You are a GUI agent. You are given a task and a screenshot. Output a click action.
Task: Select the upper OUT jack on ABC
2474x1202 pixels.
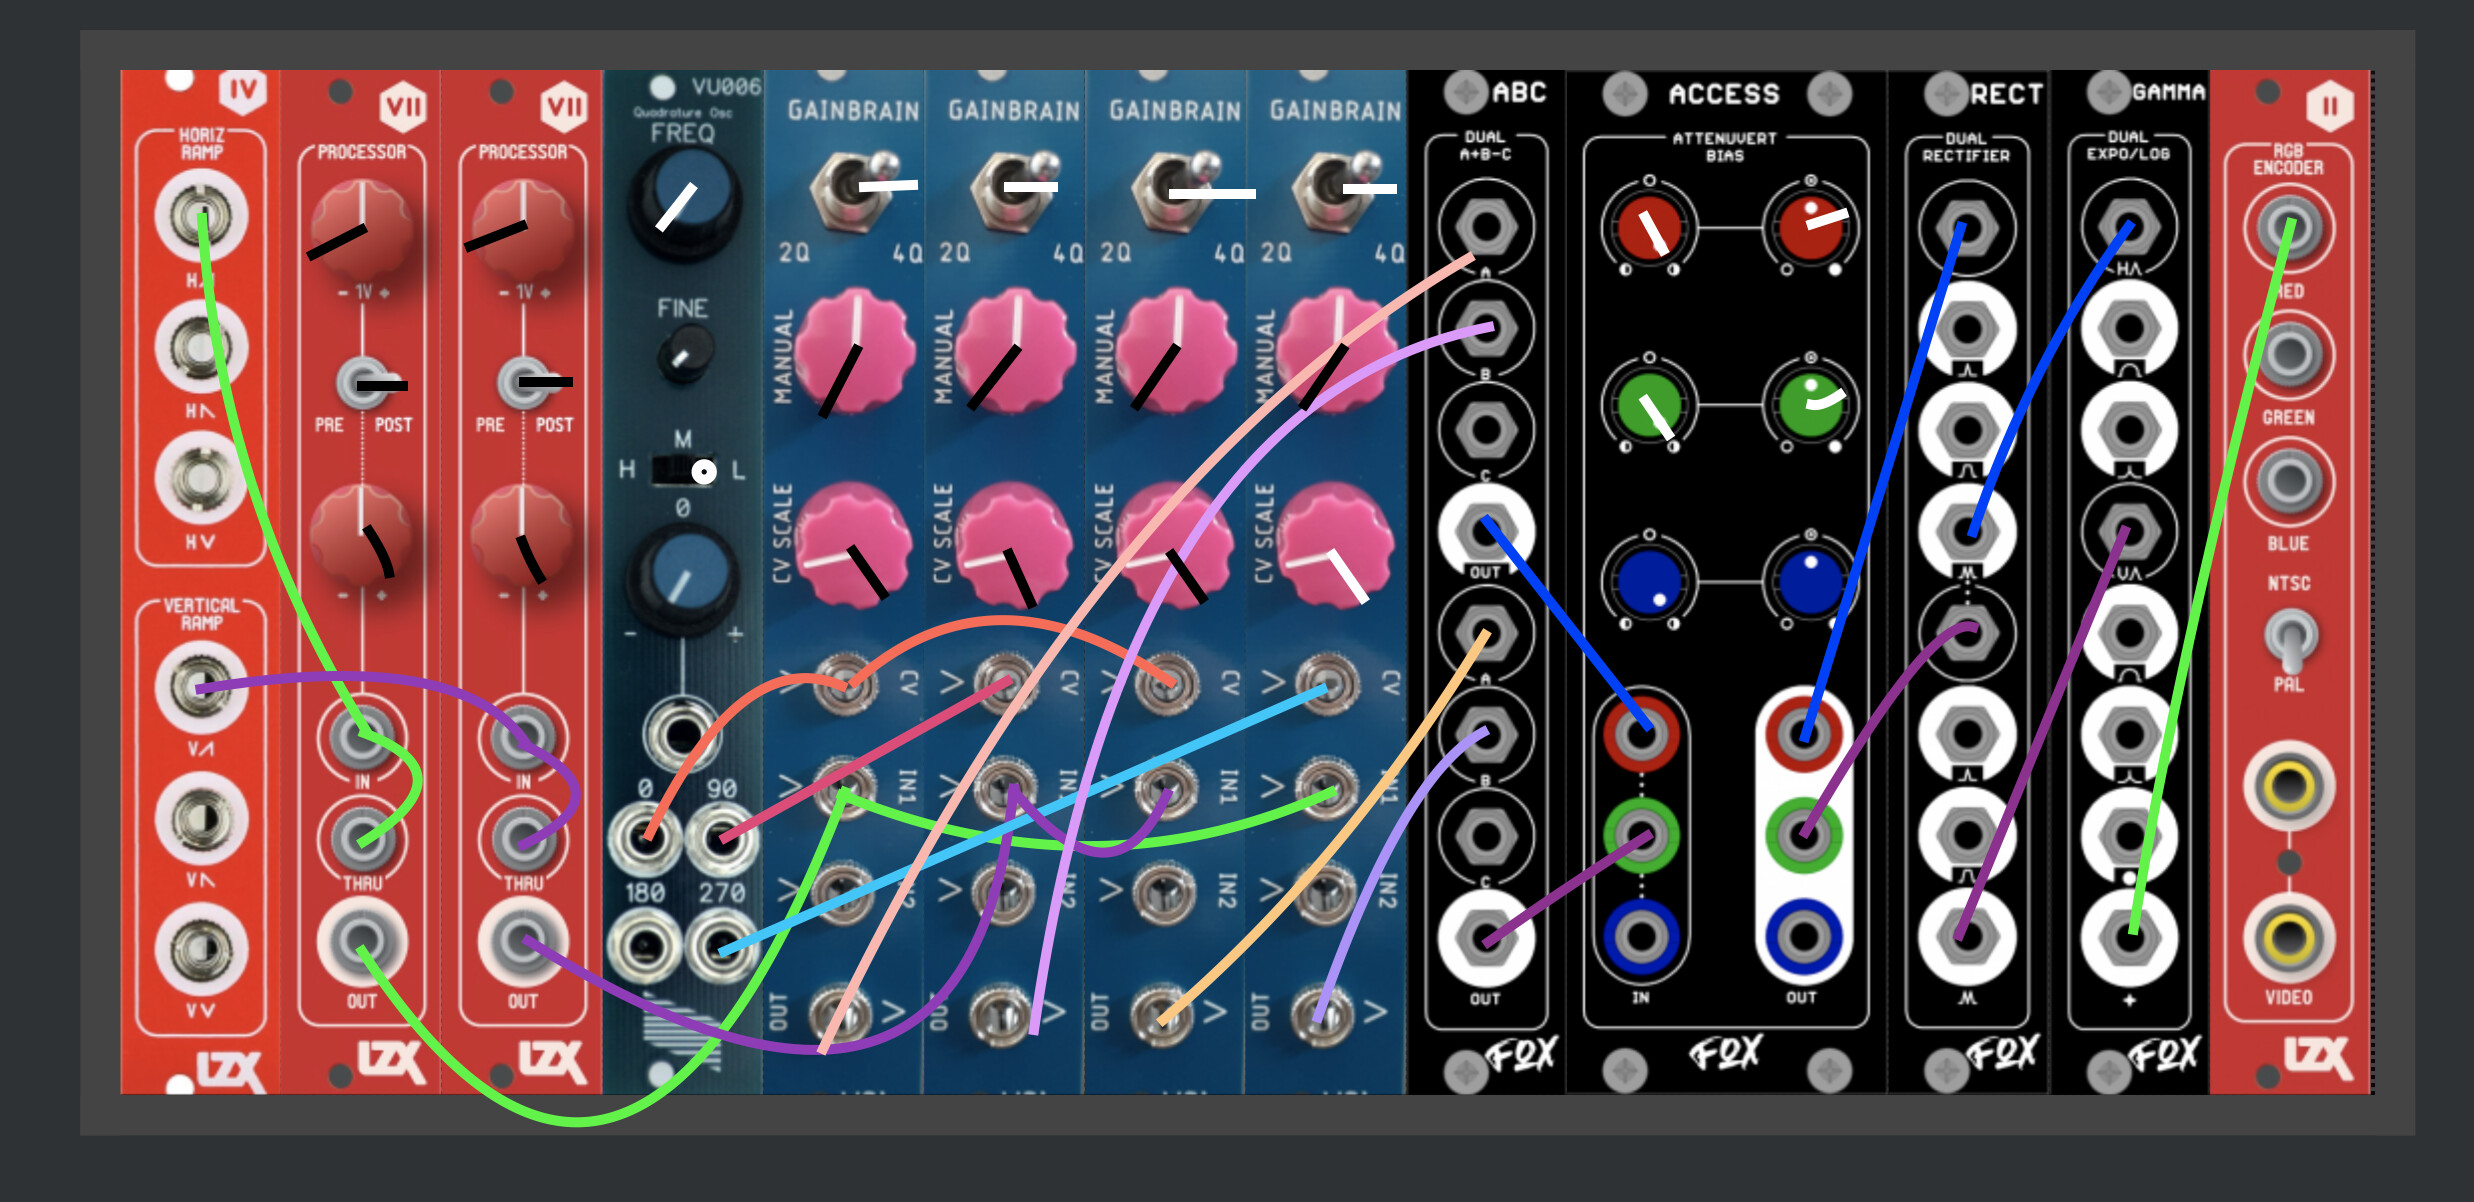(1485, 531)
